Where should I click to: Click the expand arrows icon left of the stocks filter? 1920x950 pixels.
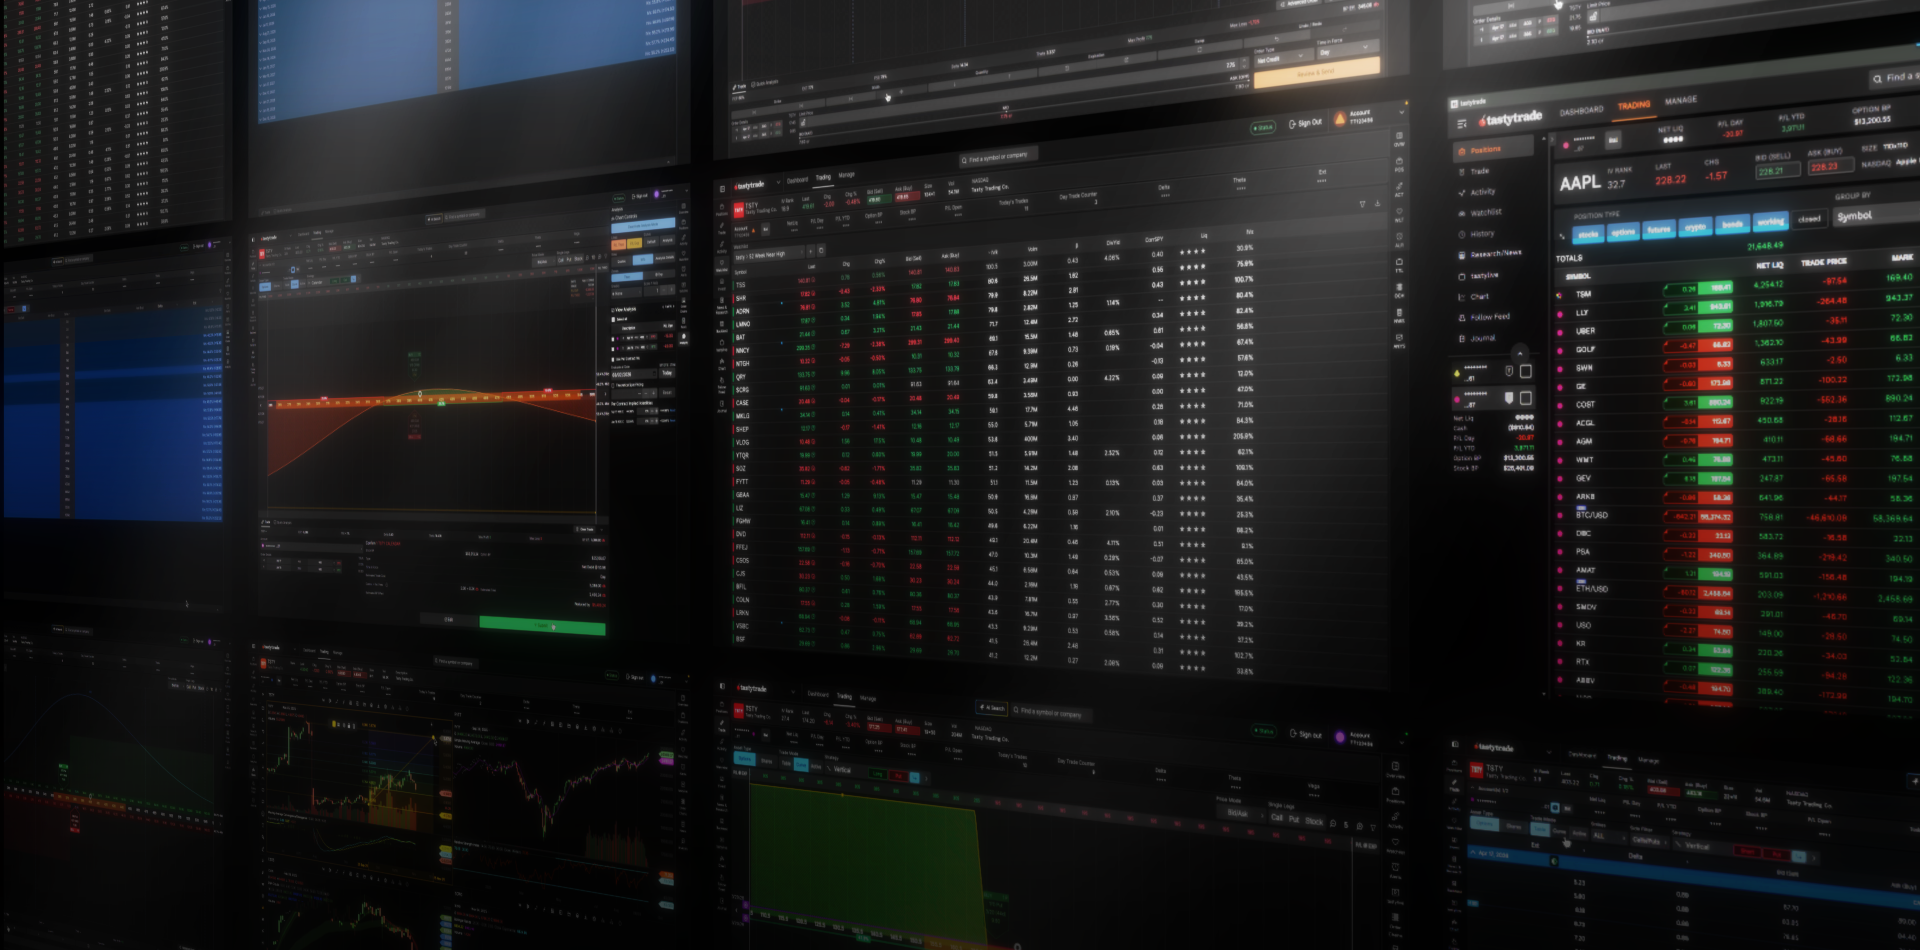point(1562,236)
